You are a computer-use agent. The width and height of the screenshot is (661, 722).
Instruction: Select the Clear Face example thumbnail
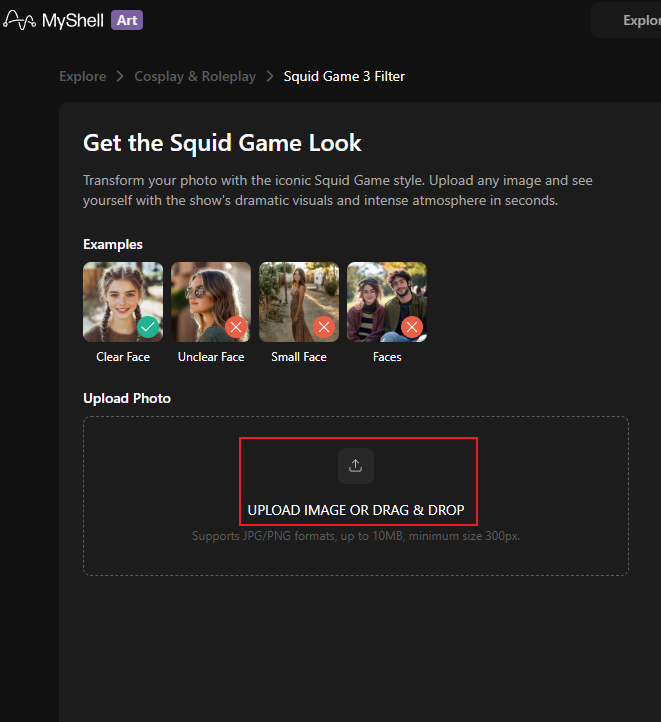tap(123, 302)
